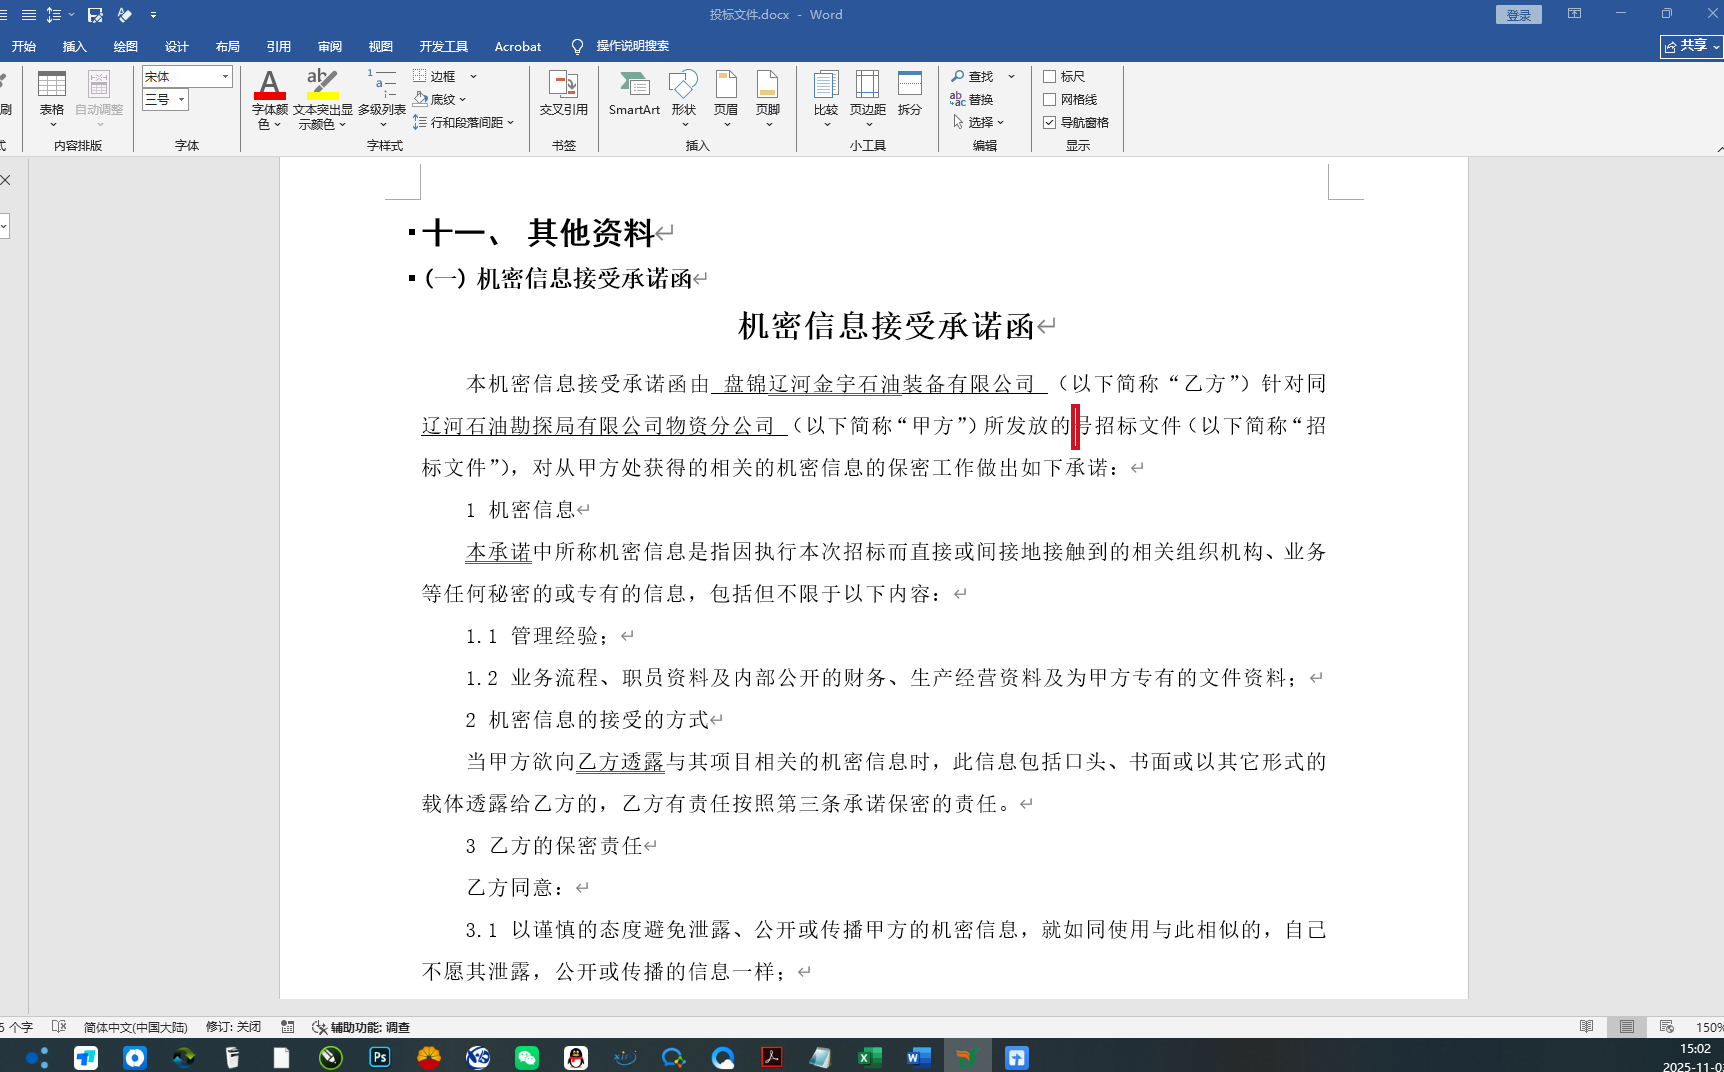
Task: Click the ribbon display options icon
Action: tap(1574, 14)
